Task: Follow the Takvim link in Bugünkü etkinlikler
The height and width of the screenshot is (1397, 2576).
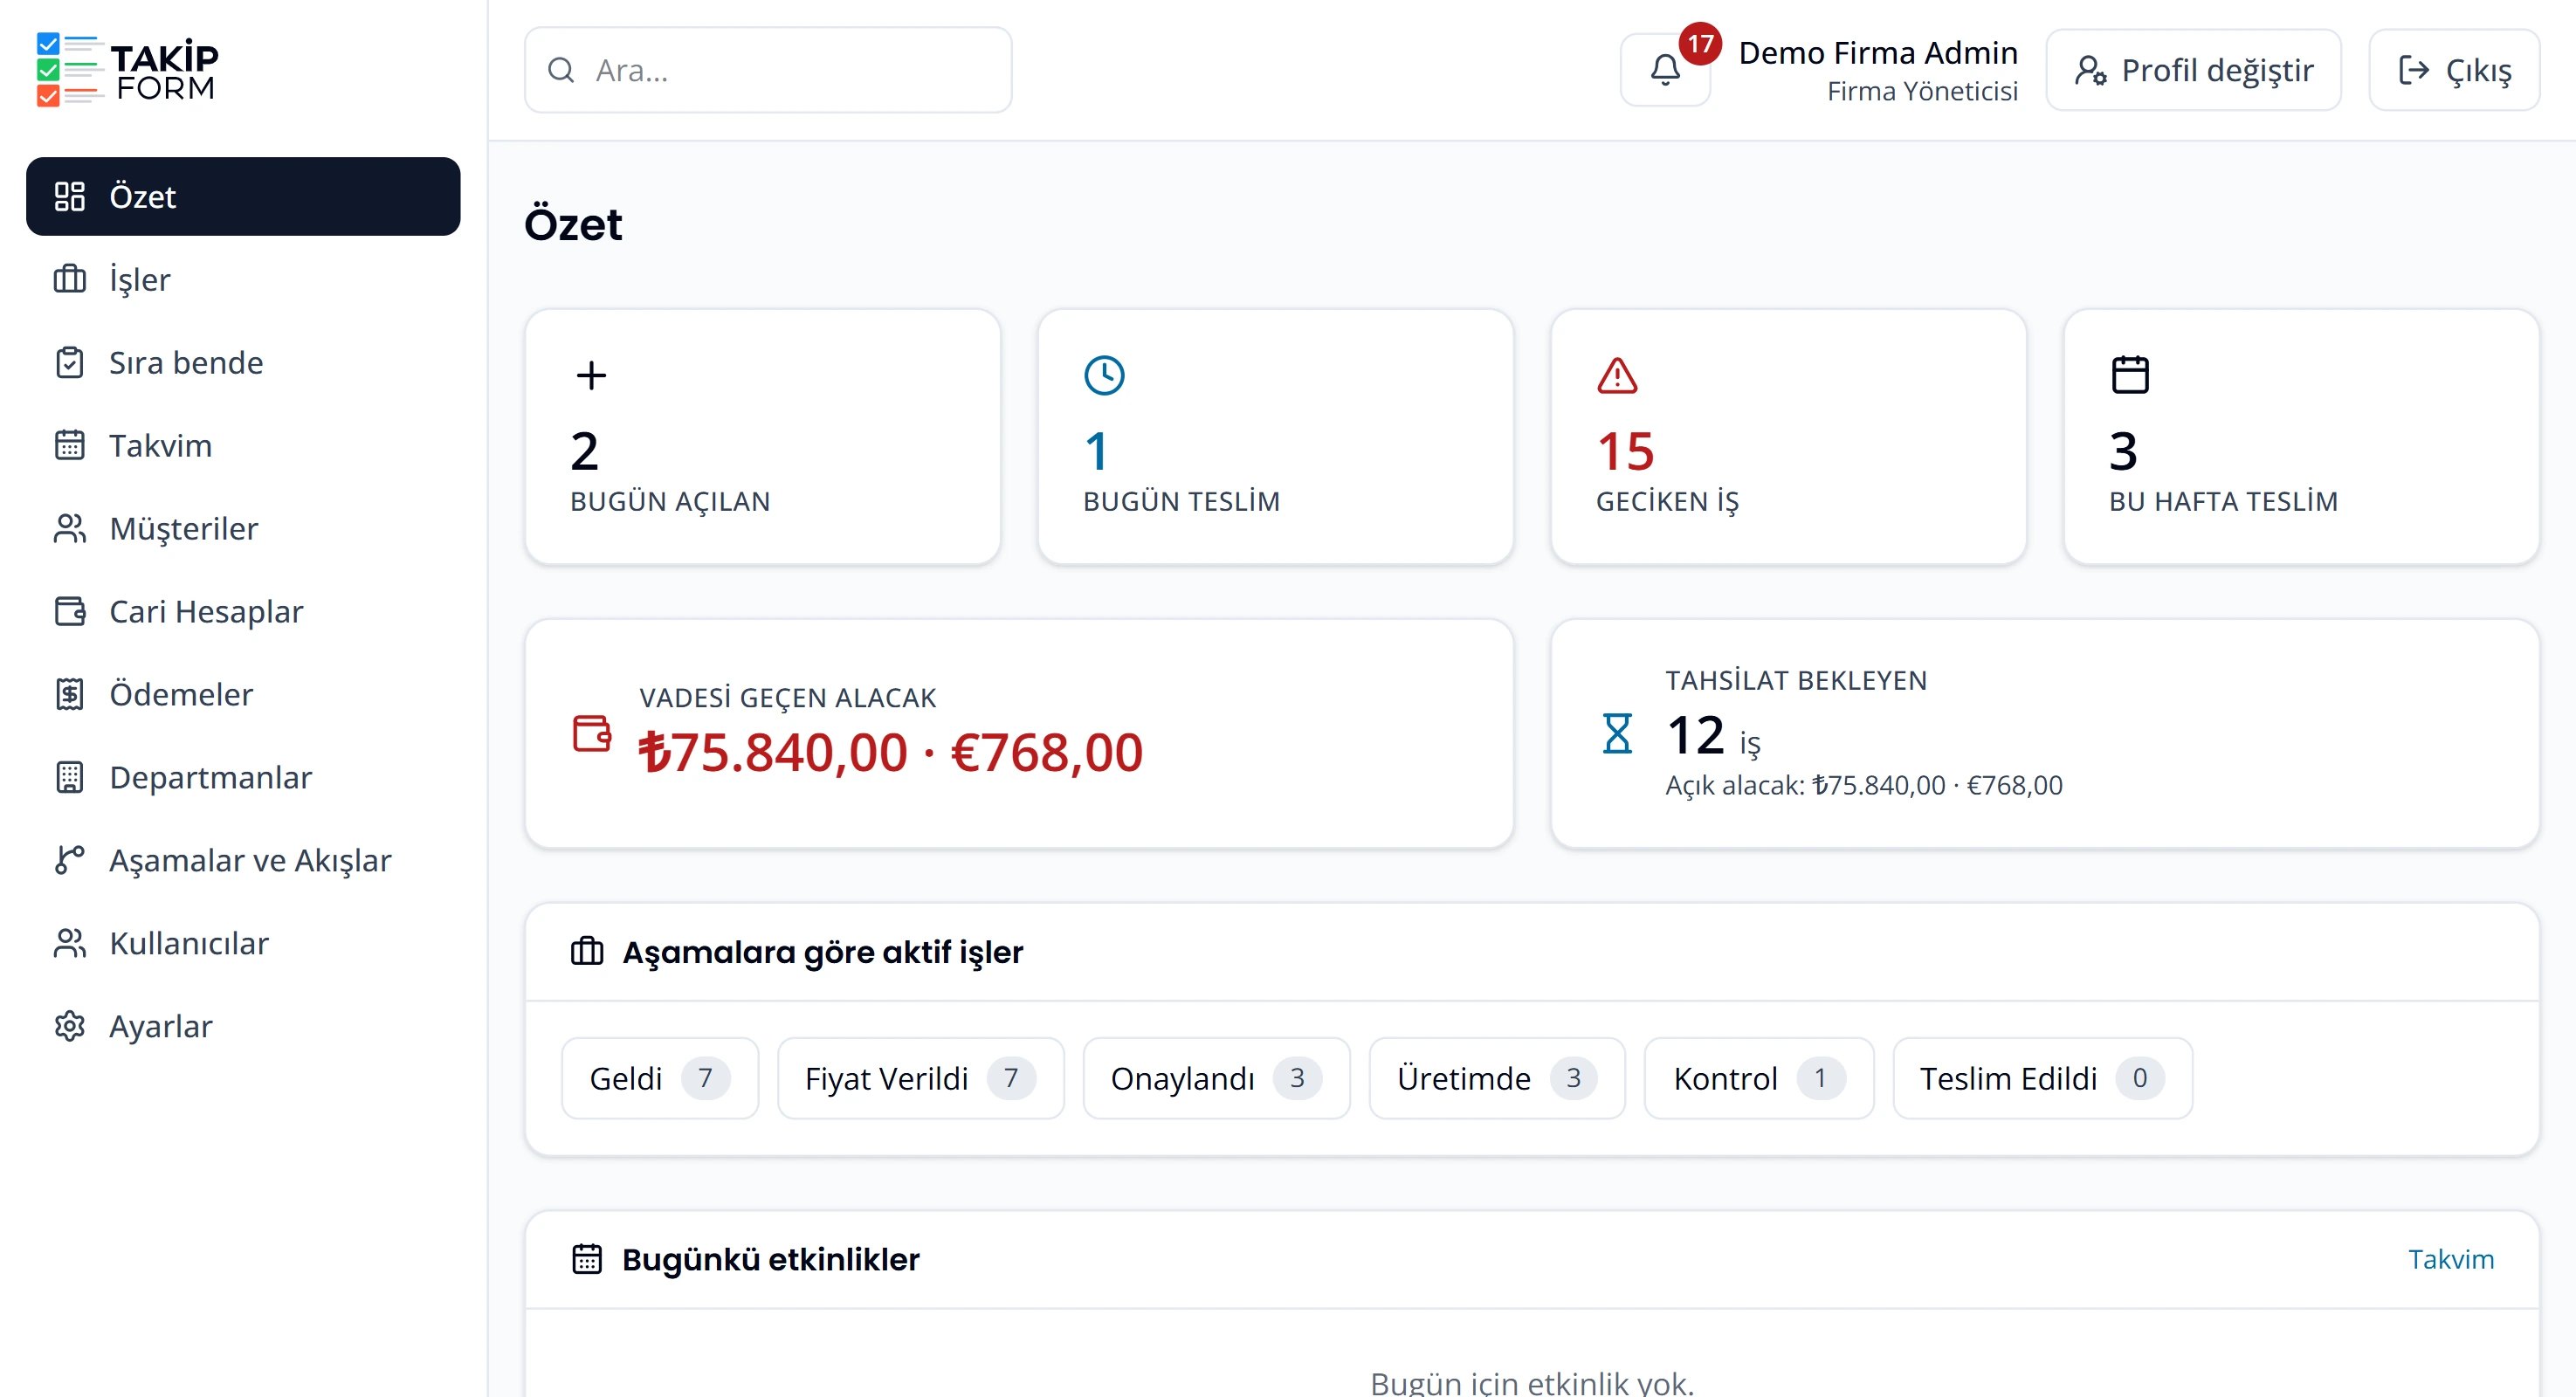Action: (x=2451, y=1259)
